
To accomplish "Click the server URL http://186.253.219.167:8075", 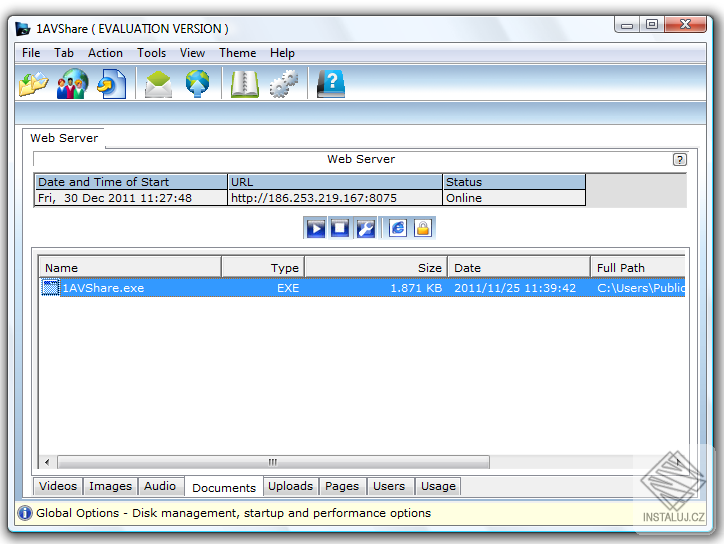I will click(x=314, y=198).
